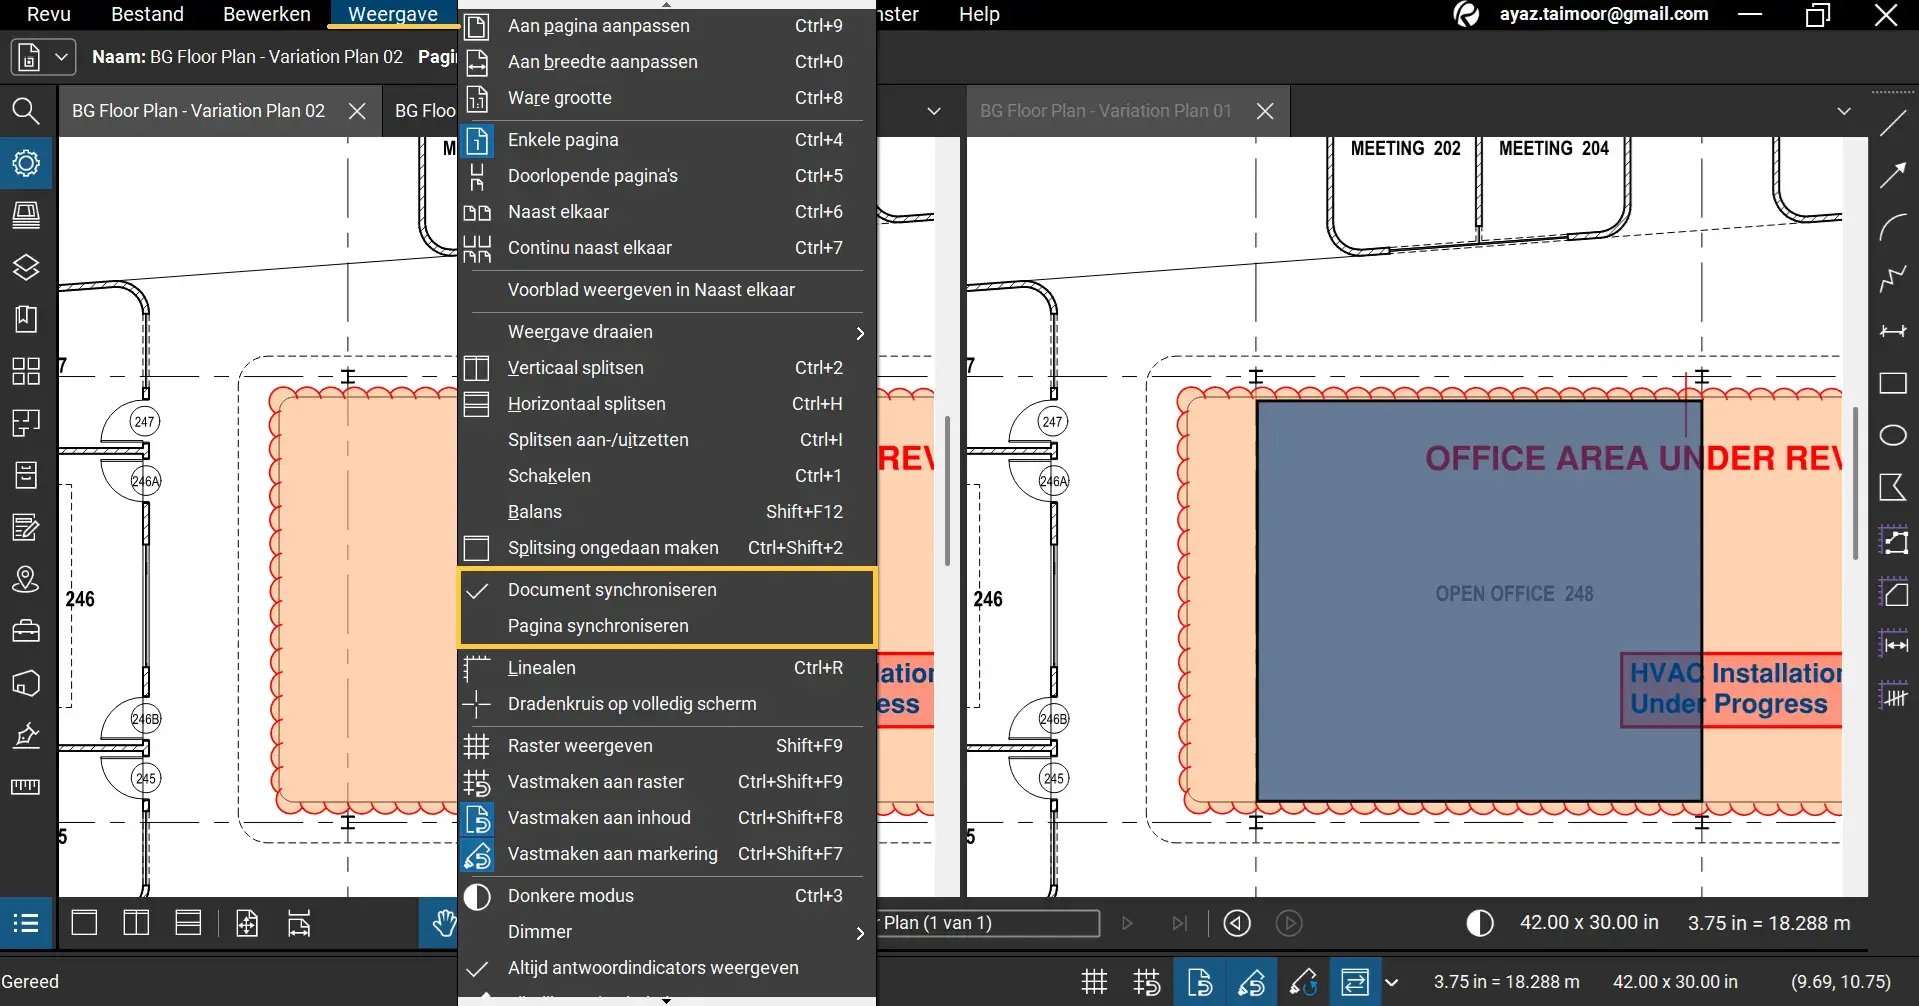
Task: Click the right pane vertical scrollbar
Action: tap(1855, 482)
